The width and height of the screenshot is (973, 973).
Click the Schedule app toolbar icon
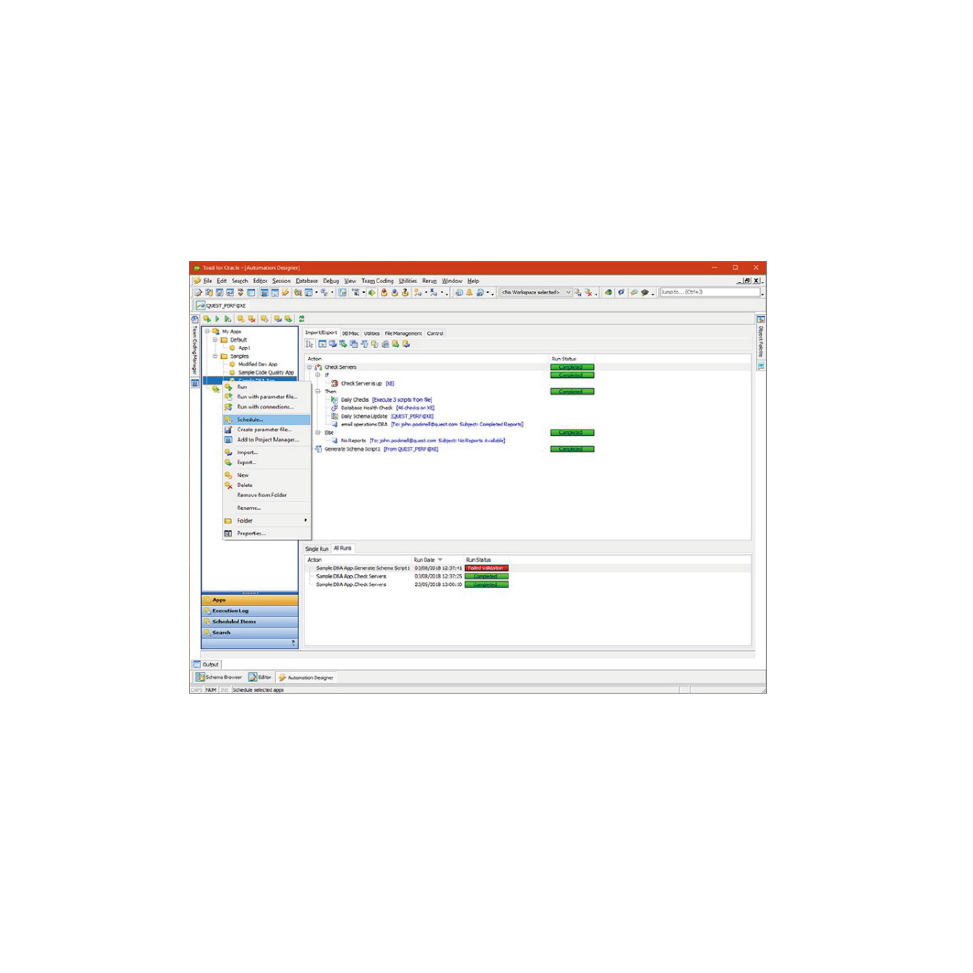coord(264,318)
